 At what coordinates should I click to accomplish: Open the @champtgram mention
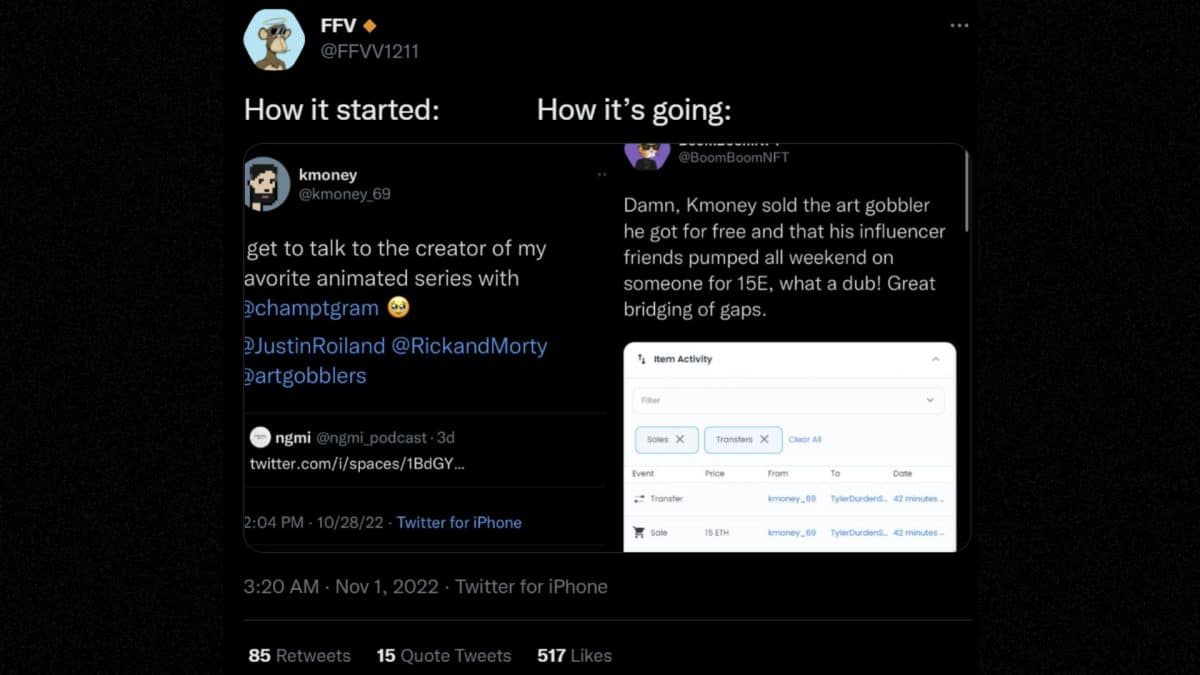[311, 309]
